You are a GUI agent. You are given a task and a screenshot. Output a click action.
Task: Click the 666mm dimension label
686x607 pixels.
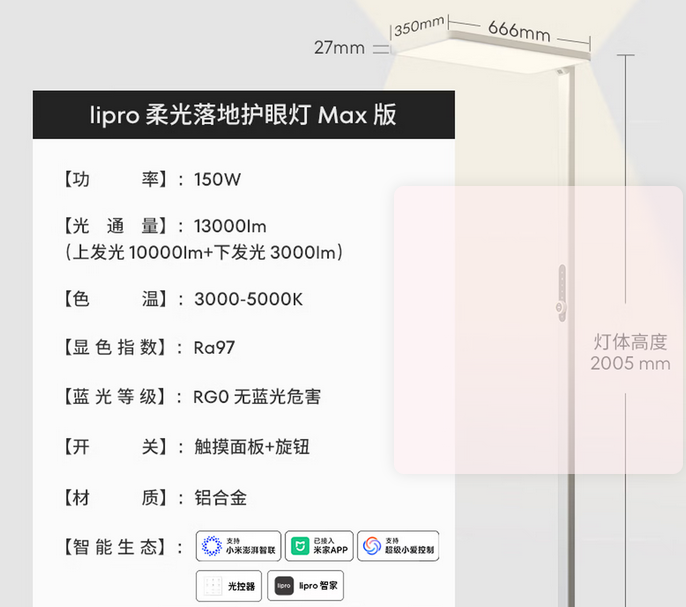pyautogui.click(x=519, y=31)
